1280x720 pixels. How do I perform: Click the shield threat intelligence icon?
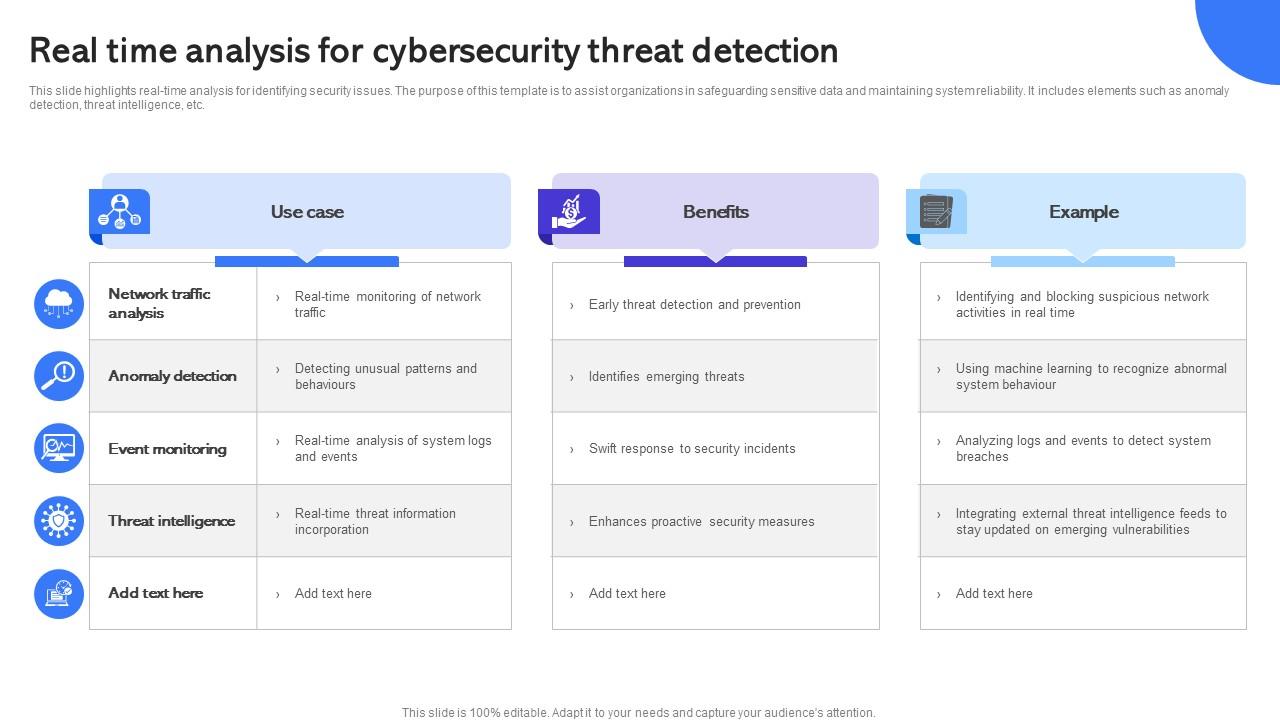pyautogui.click(x=59, y=521)
